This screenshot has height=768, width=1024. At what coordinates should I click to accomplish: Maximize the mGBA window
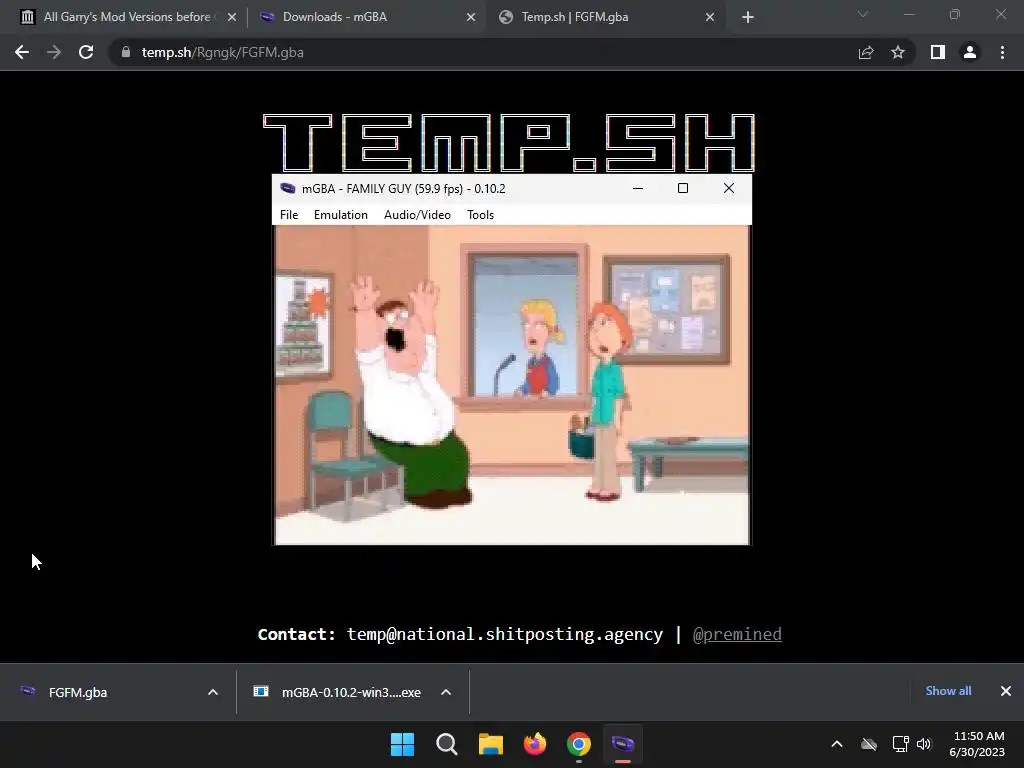click(x=683, y=188)
